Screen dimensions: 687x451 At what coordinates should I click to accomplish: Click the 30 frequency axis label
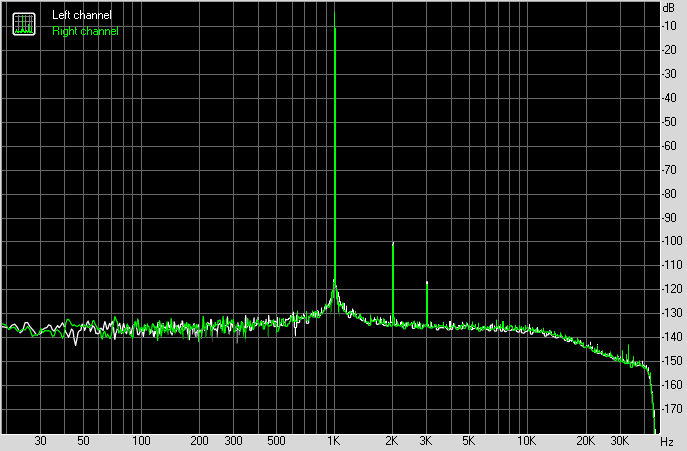point(40,440)
